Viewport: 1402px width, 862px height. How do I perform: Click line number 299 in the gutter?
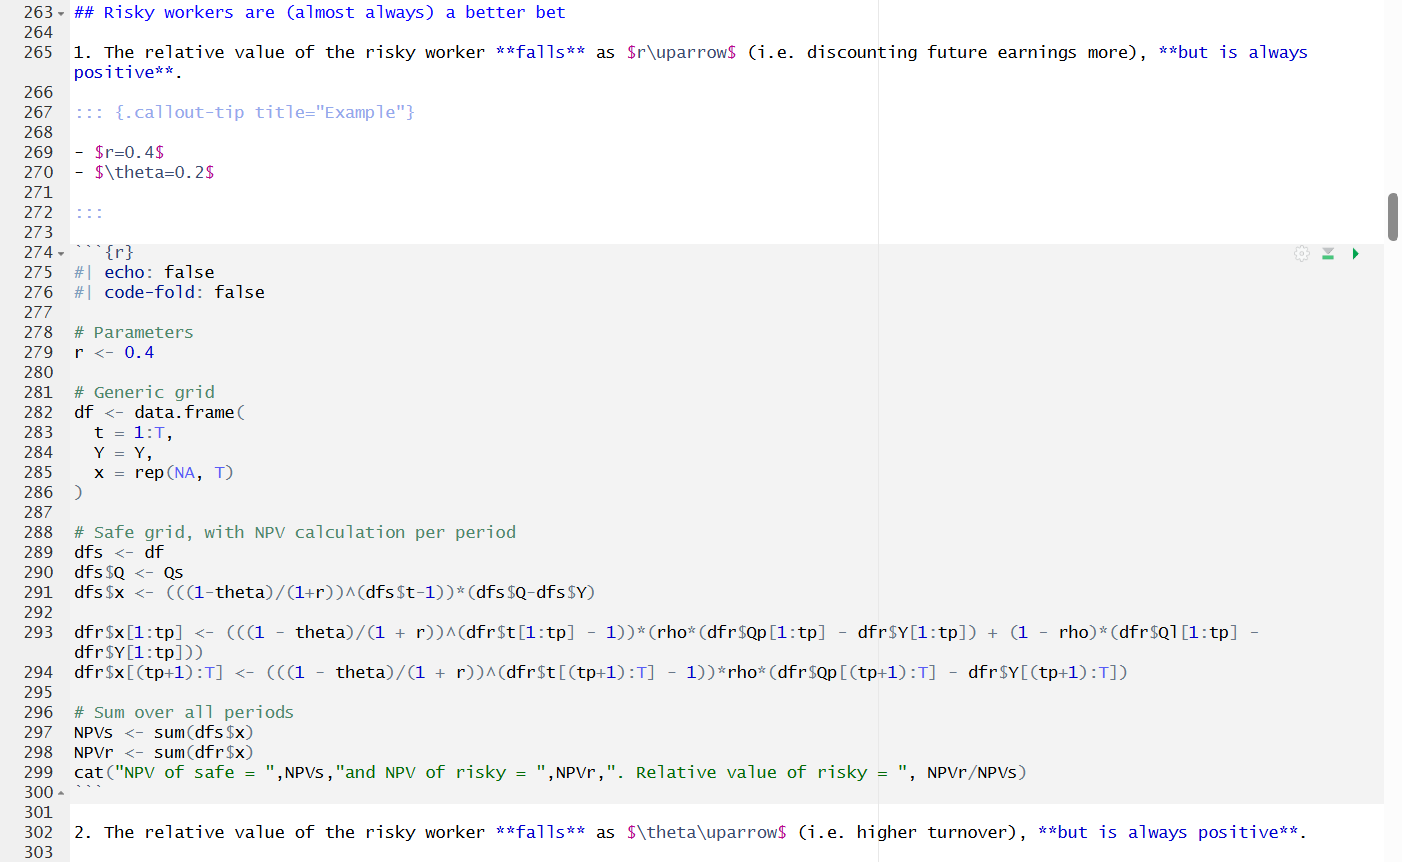pos(38,772)
